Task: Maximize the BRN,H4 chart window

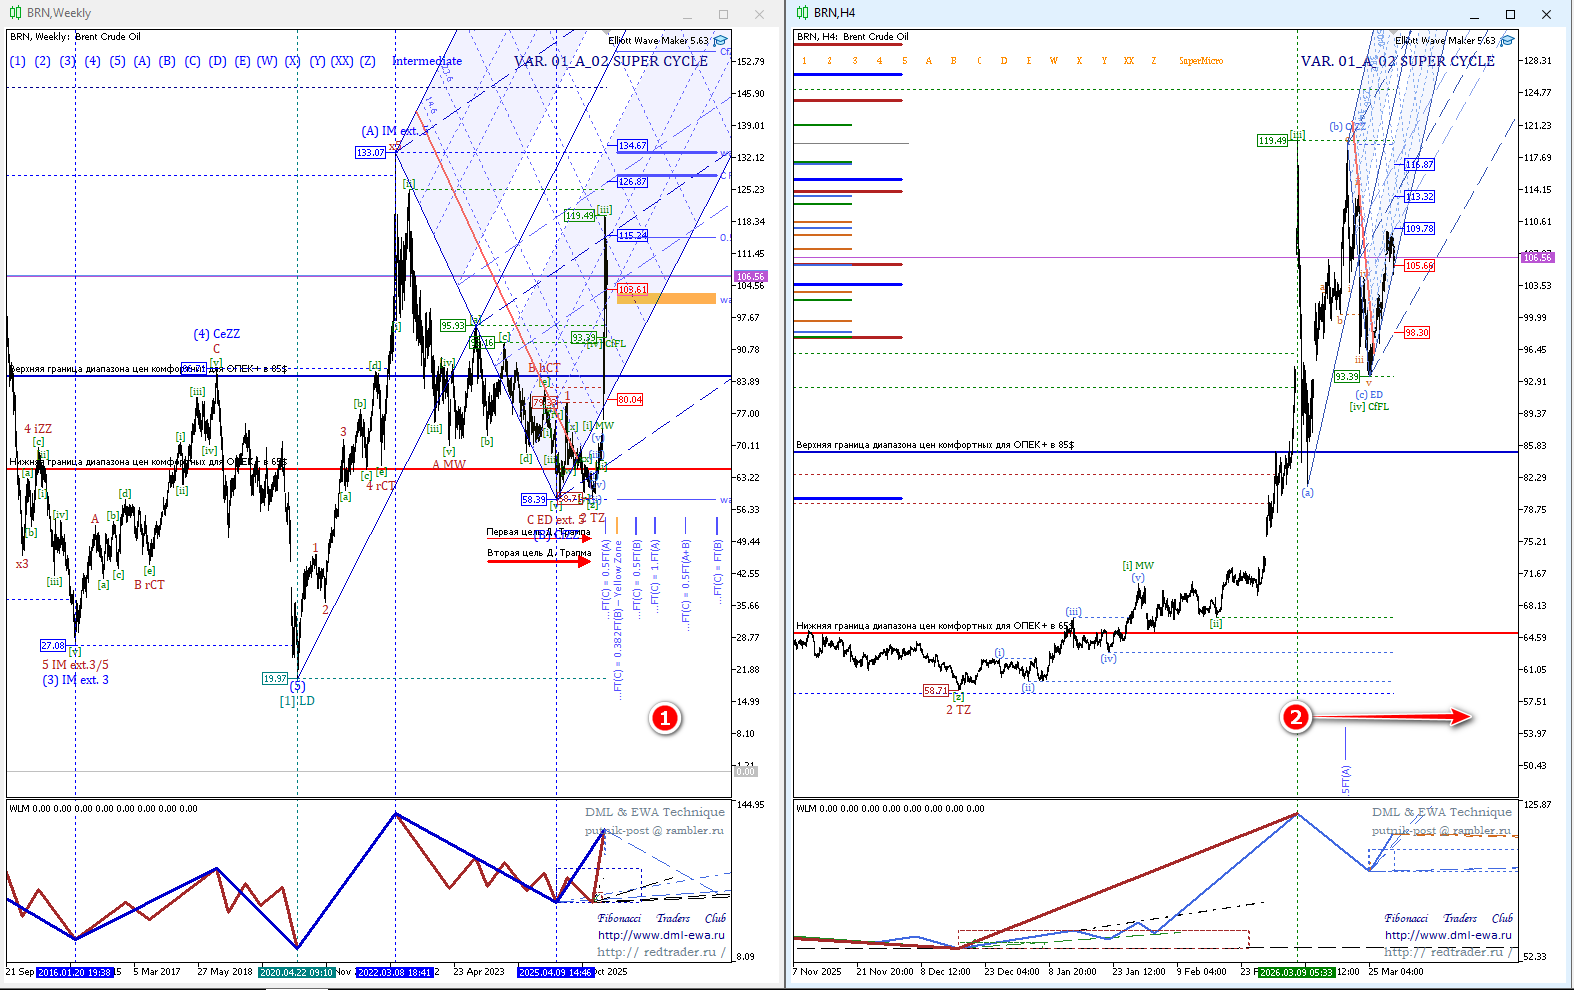Action: click(x=1510, y=14)
